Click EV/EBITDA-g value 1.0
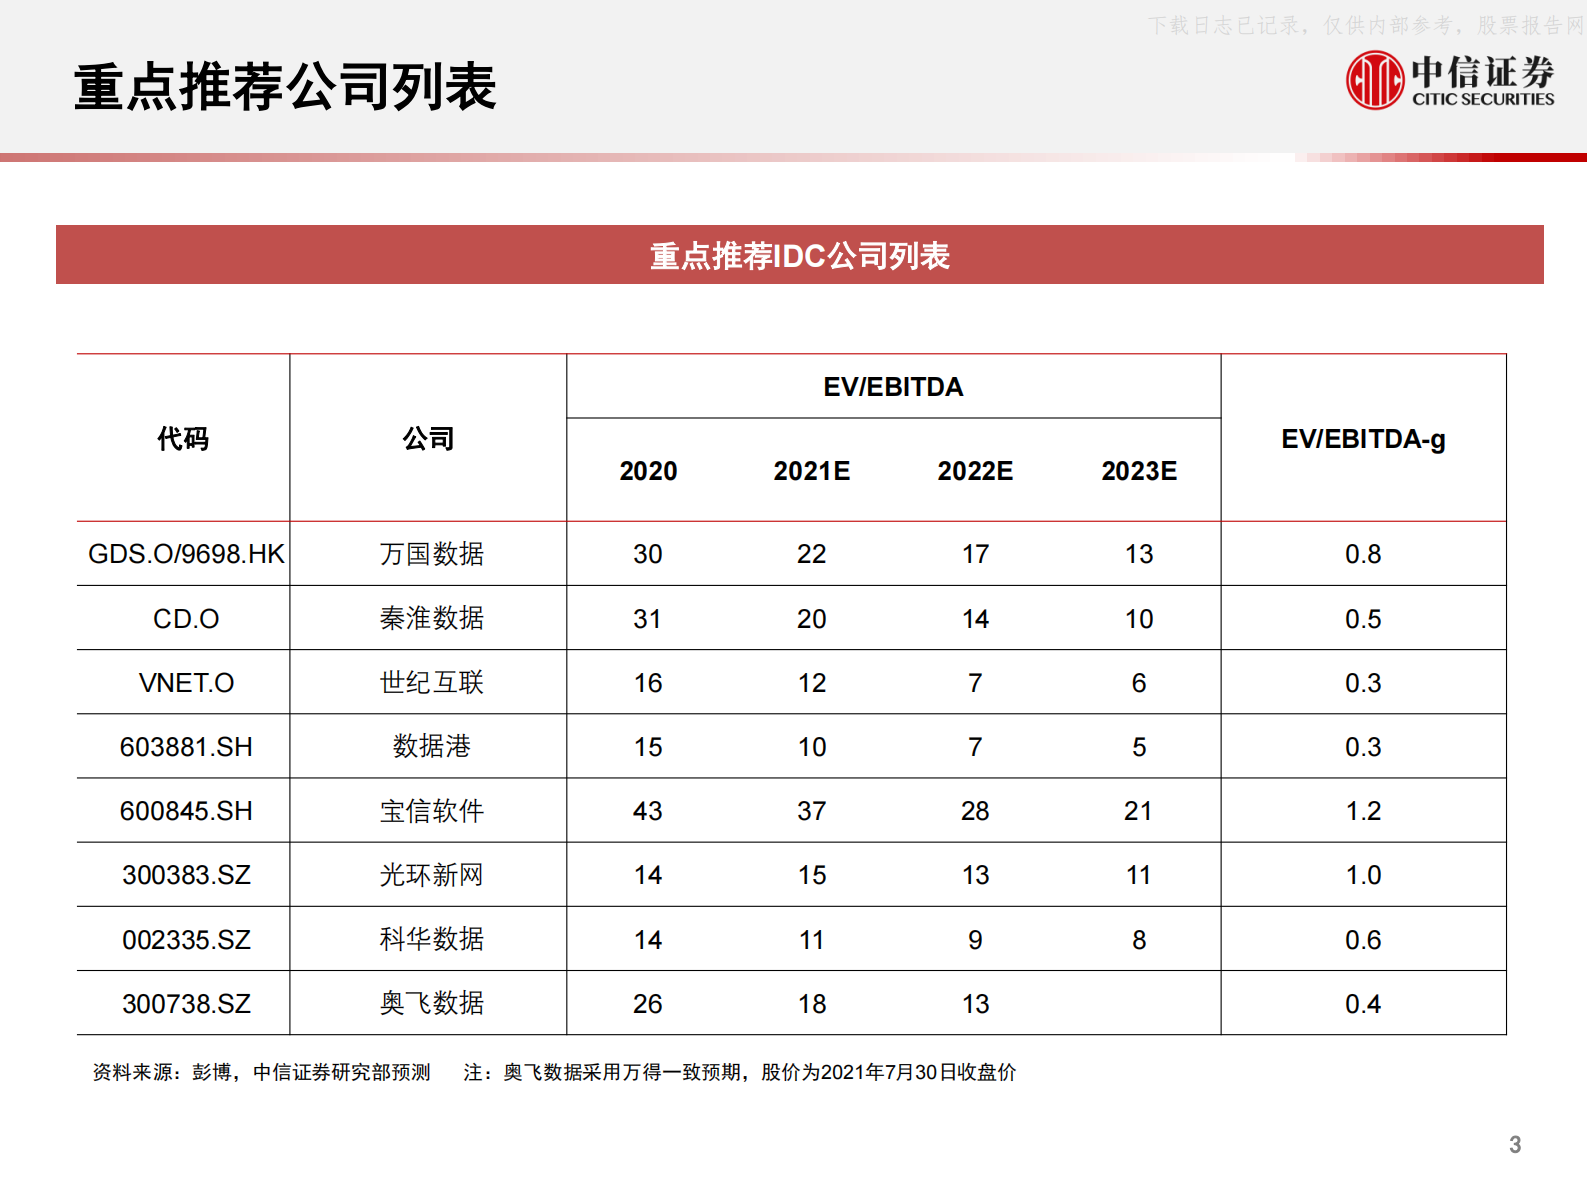The width and height of the screenshot is (1587, 1190). (x=1363, y=875)
